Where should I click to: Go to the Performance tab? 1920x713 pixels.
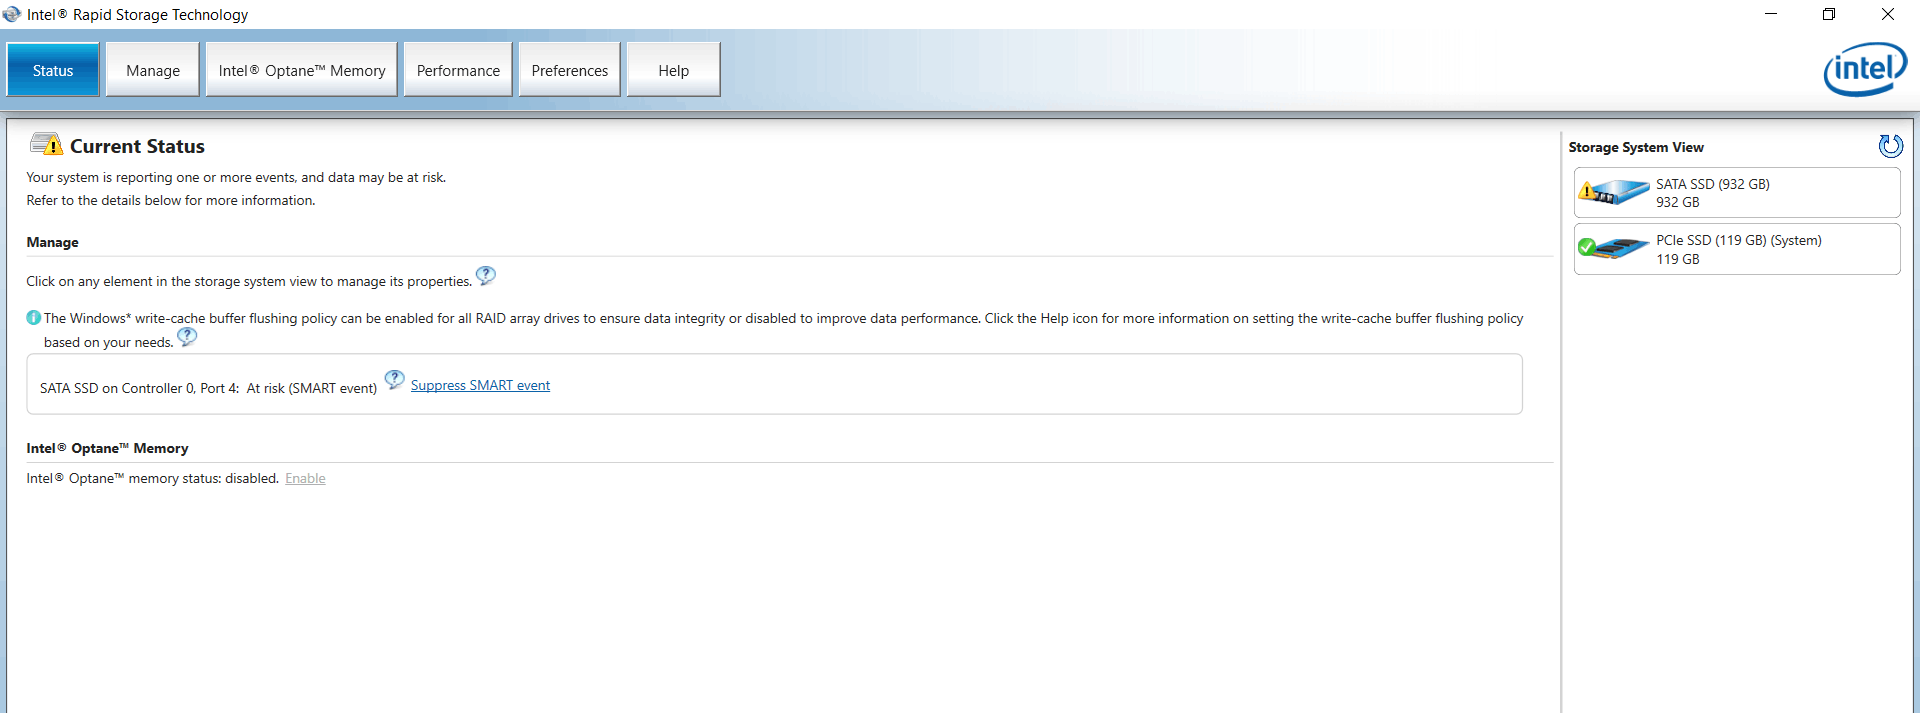point(458,70)
